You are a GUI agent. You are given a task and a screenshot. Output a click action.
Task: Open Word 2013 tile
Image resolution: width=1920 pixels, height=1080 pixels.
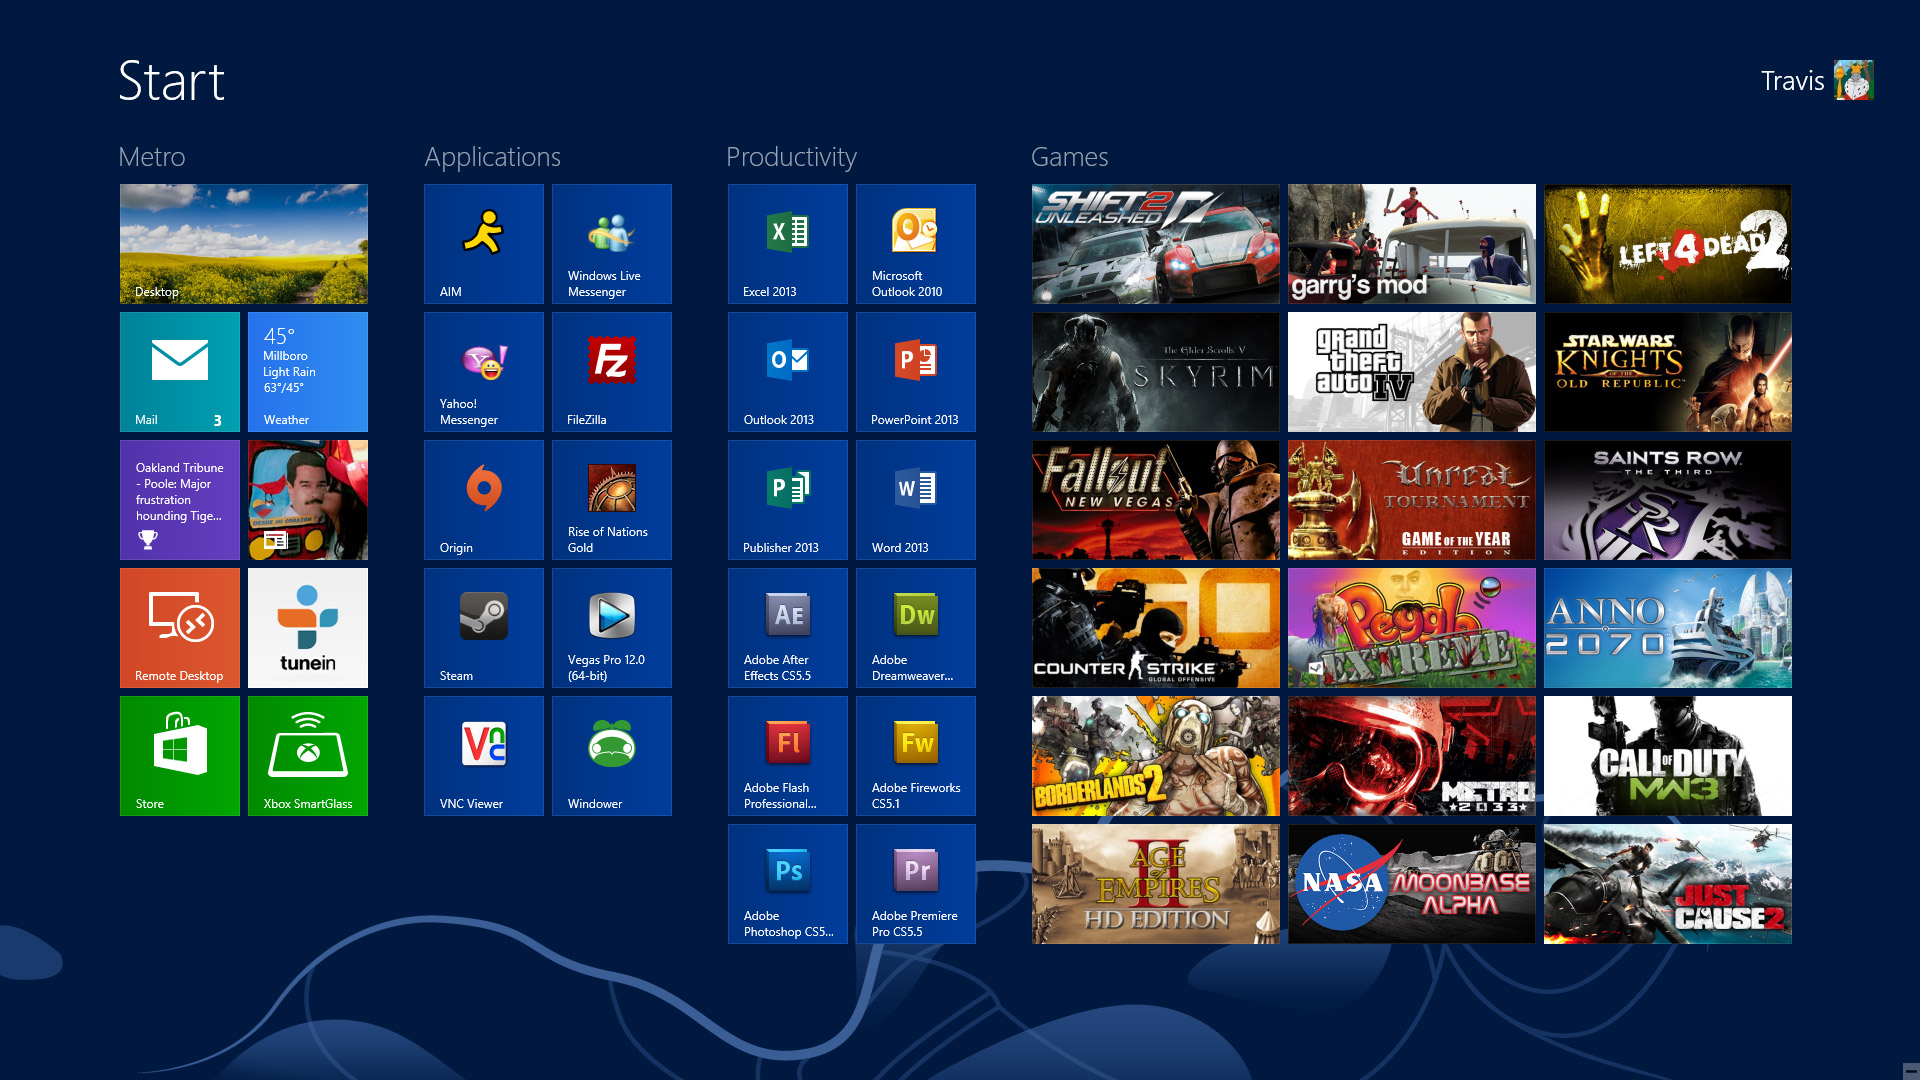pos(916,500)
